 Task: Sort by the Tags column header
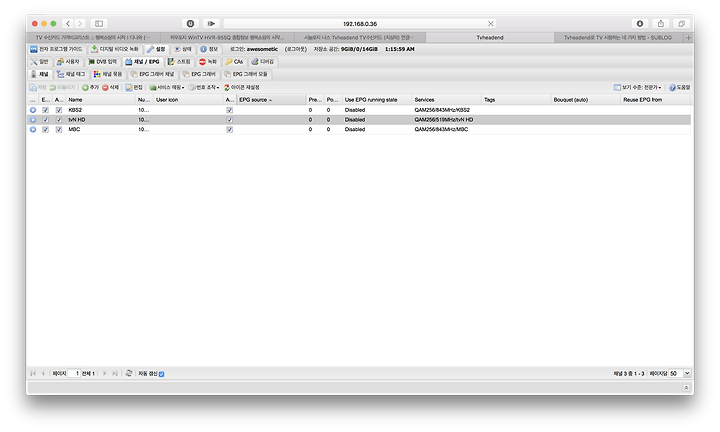[x=516, y=100]
